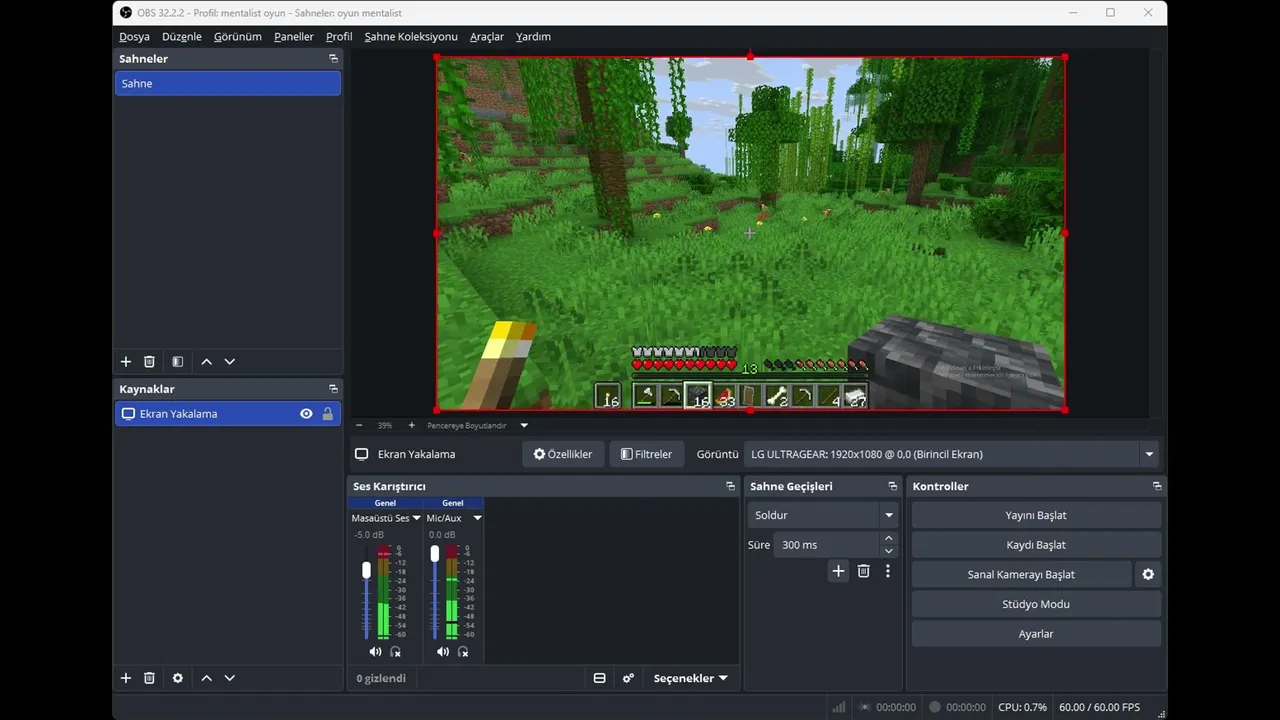Open Ayarlar settings button
Screen dimensions: 1280x720
point(1036,634)
